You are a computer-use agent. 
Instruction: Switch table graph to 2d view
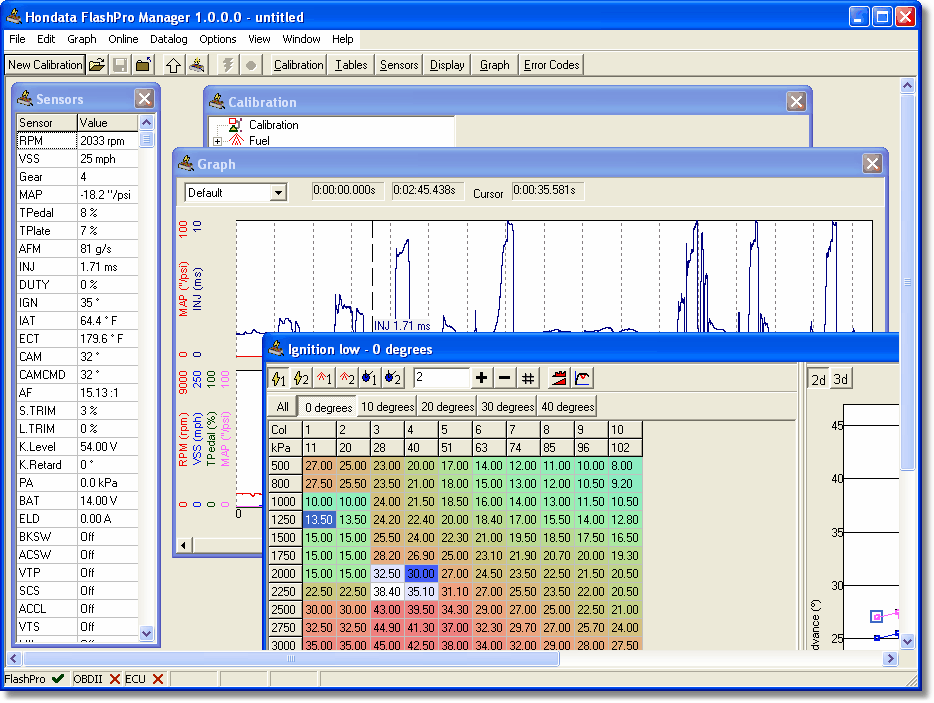pyautogui.click(x=818, y=380)
